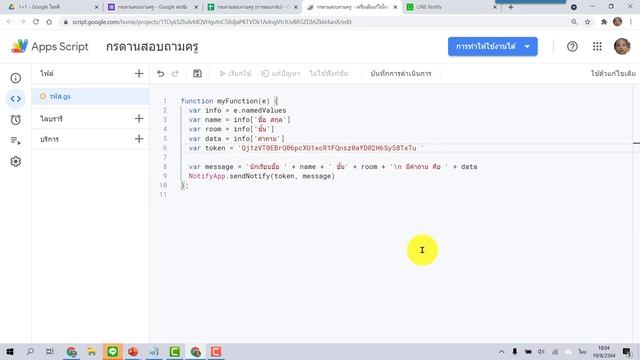The width and height of the screenshot is (640, 360).
Task: Open the function selector in toolbar
Action: tap(329, 73)
